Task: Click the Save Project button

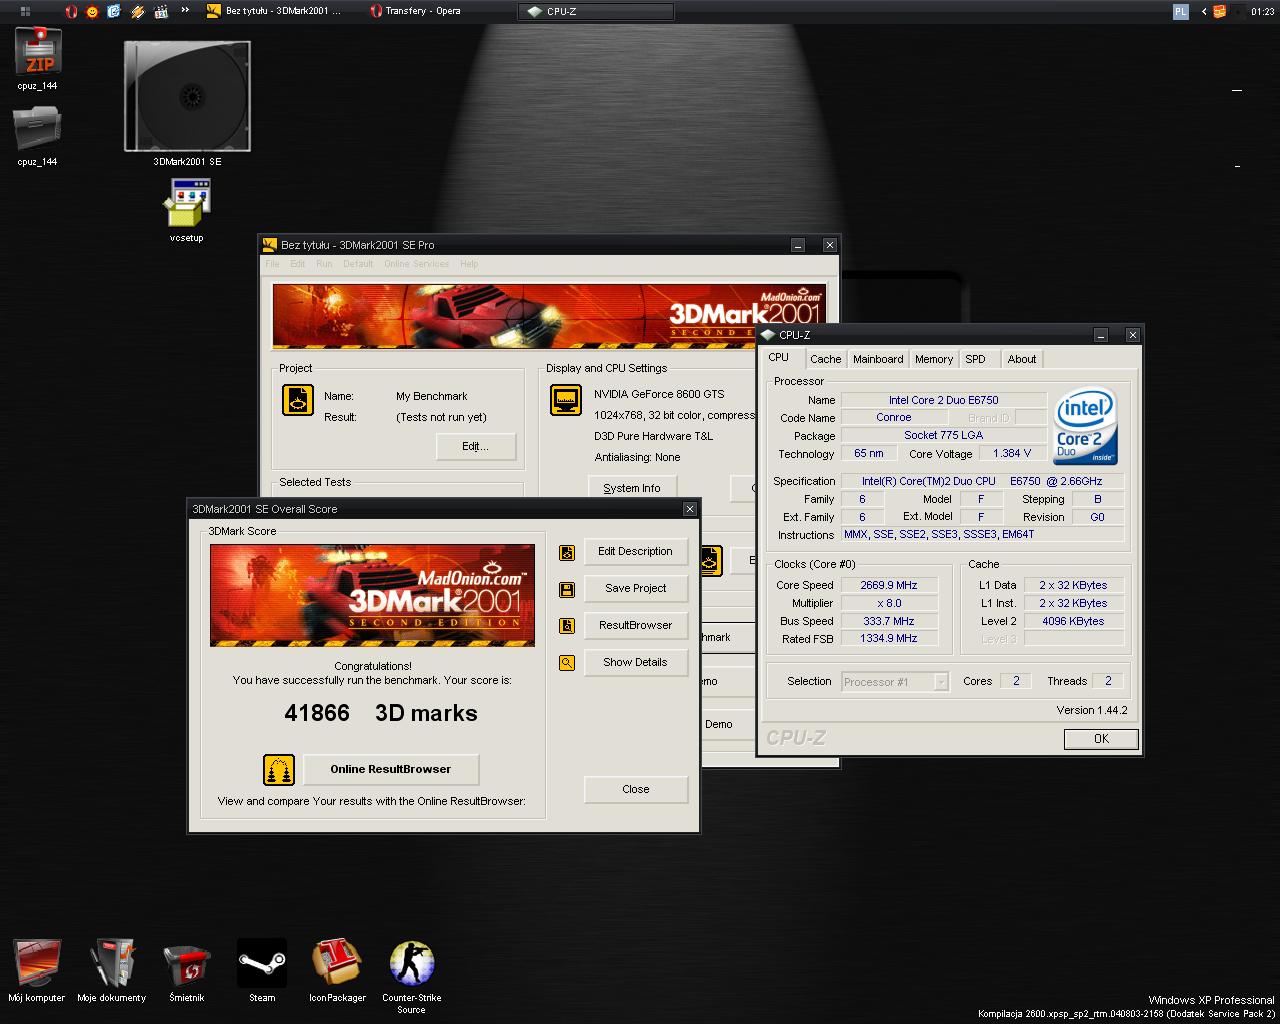Action: pos(636,589)
